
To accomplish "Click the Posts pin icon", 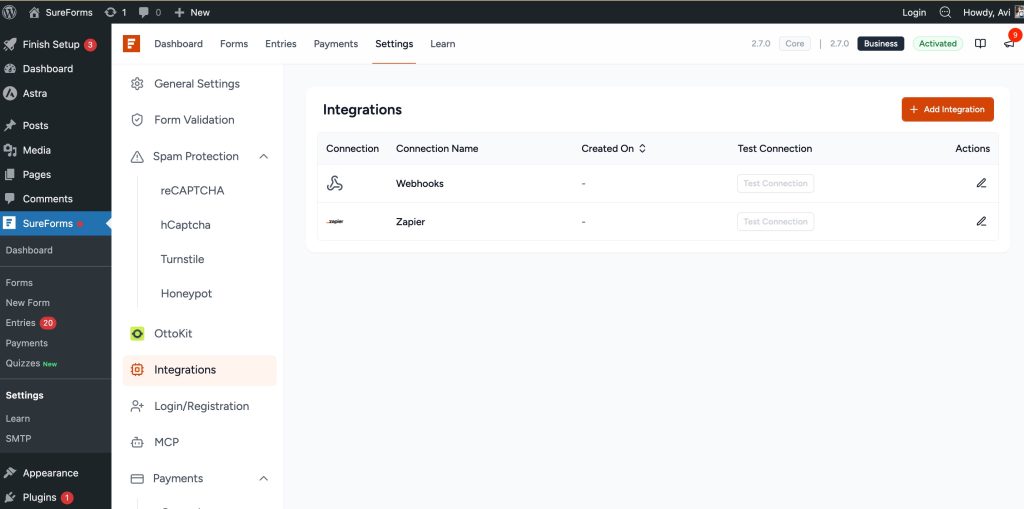I will (x=10, y=125).
